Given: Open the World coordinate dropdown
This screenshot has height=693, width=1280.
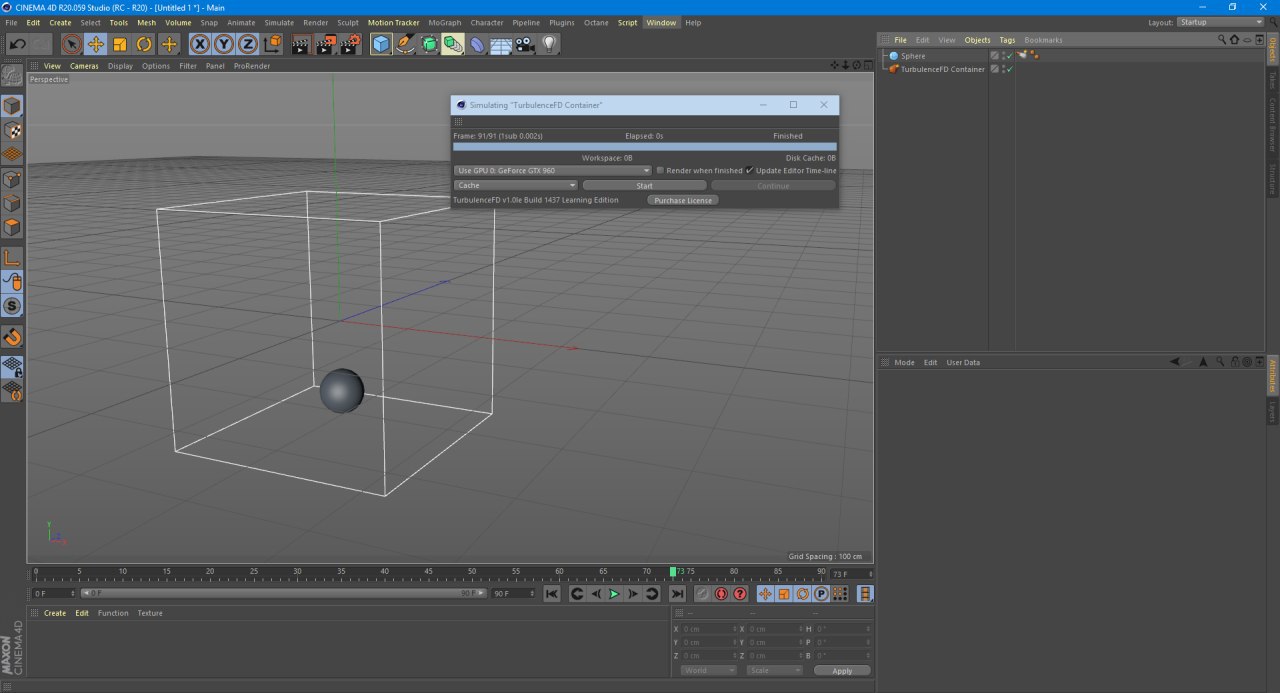Looking at the screenshot, I should (x=709, y=671).
